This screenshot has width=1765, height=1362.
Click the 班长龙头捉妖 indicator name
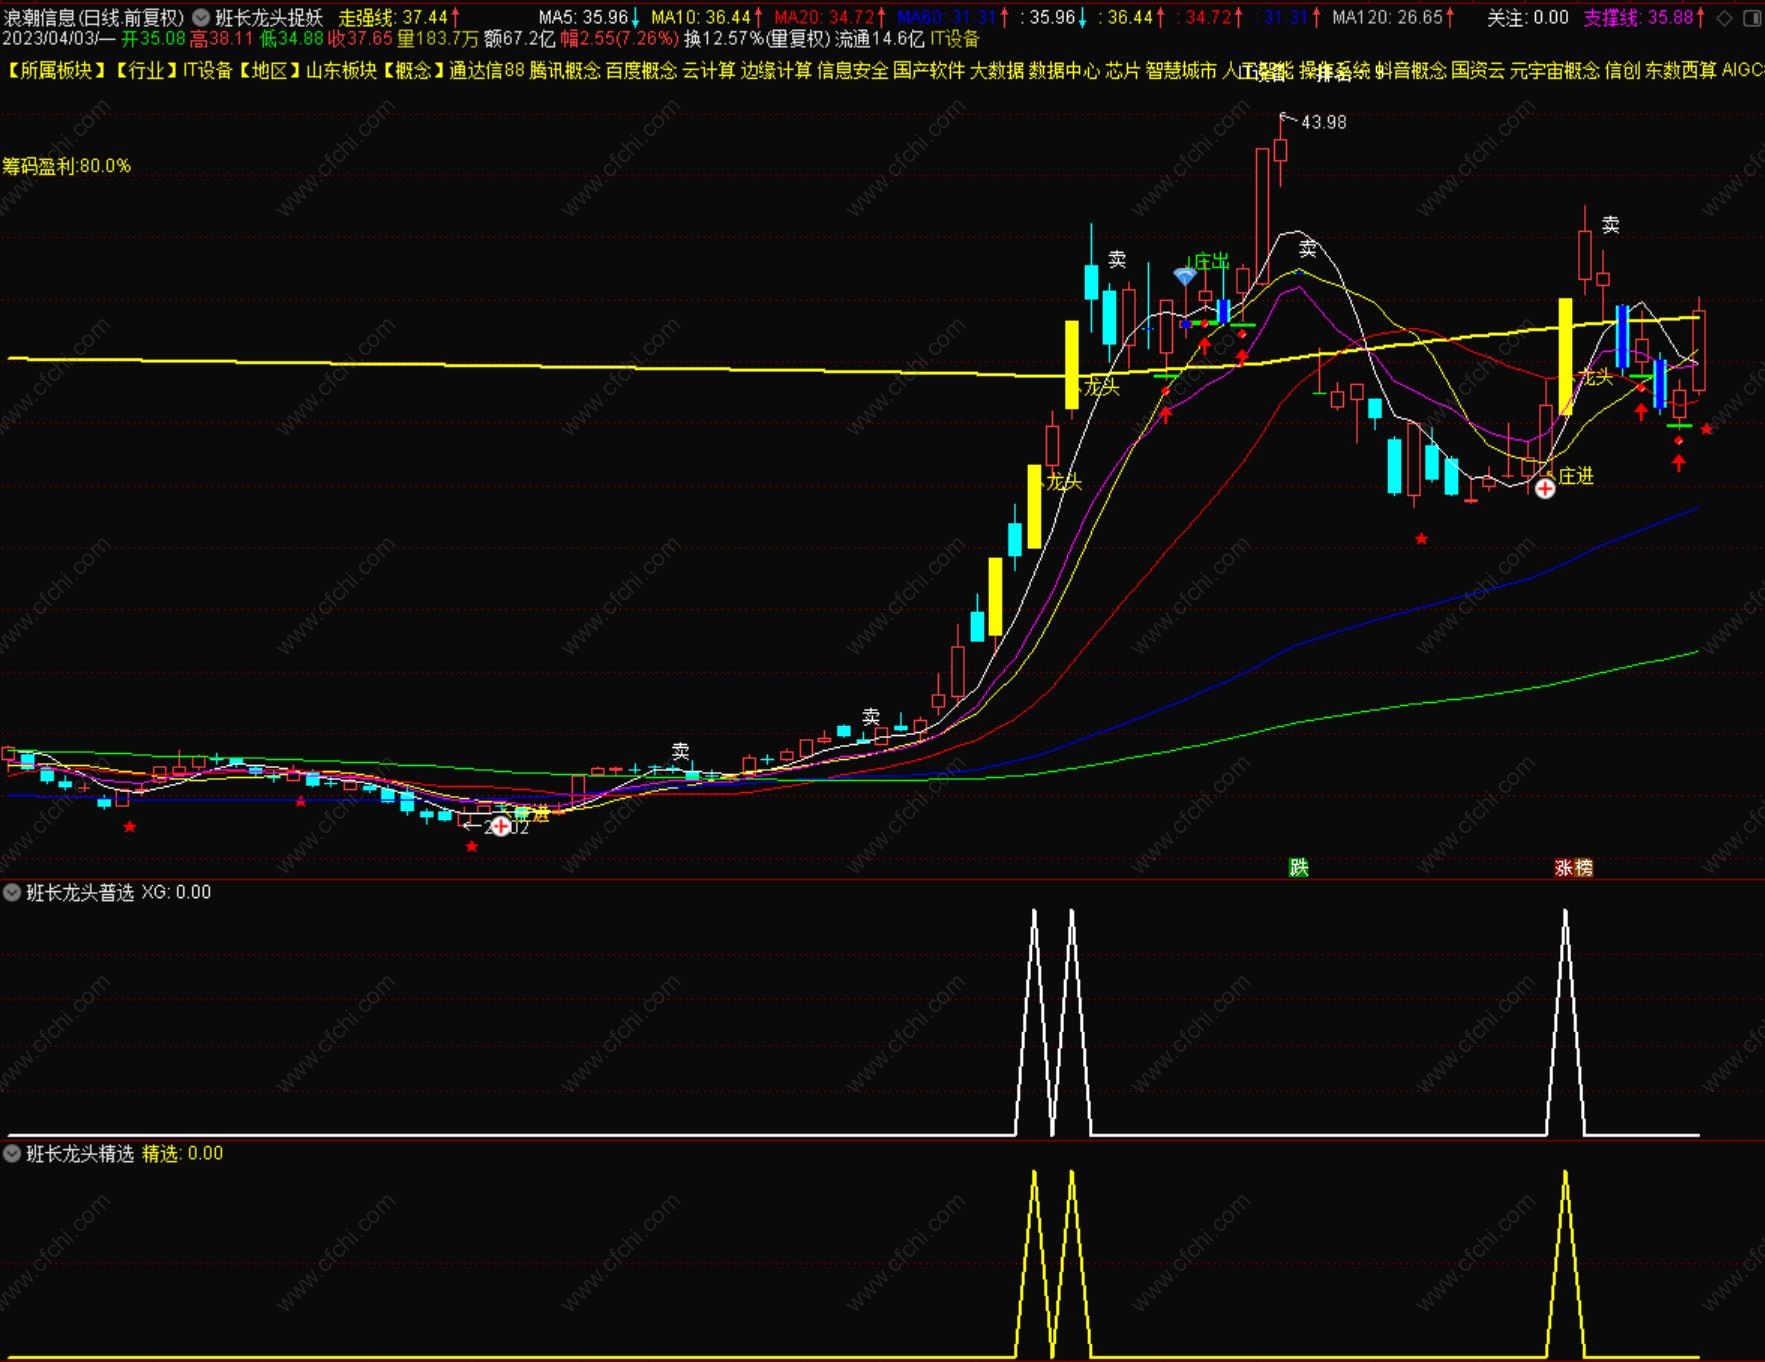click(x=269, y=17)
